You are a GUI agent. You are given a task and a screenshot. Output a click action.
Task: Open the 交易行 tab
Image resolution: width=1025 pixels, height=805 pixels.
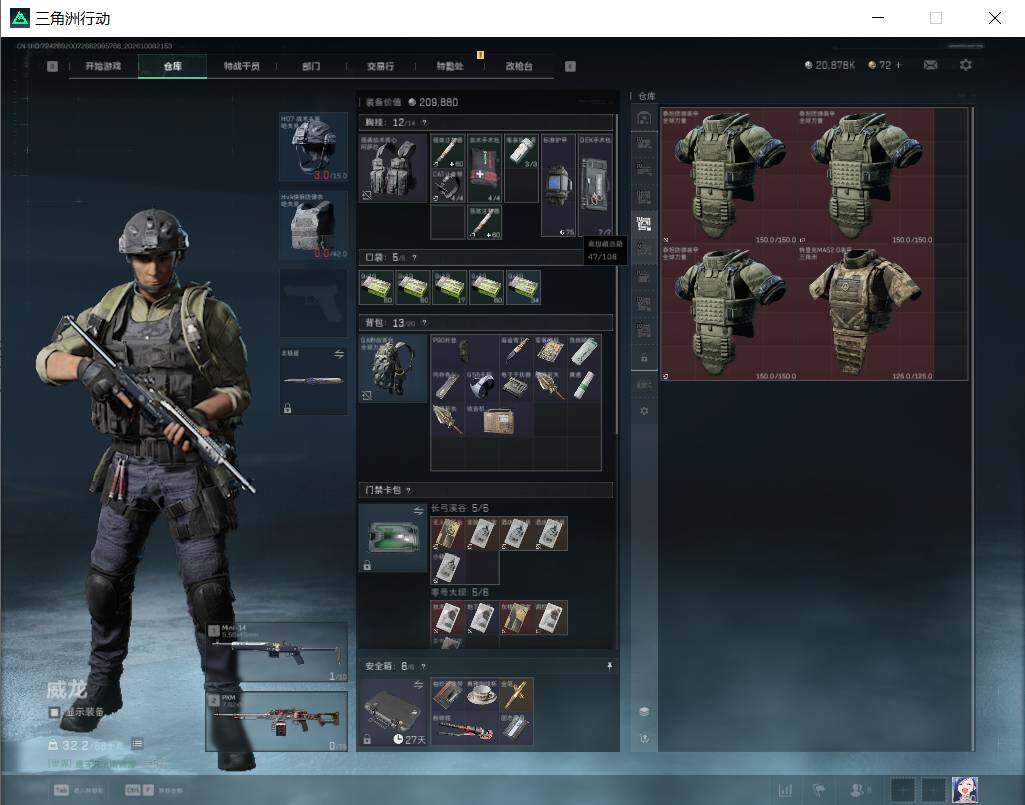tap(380, 66)
